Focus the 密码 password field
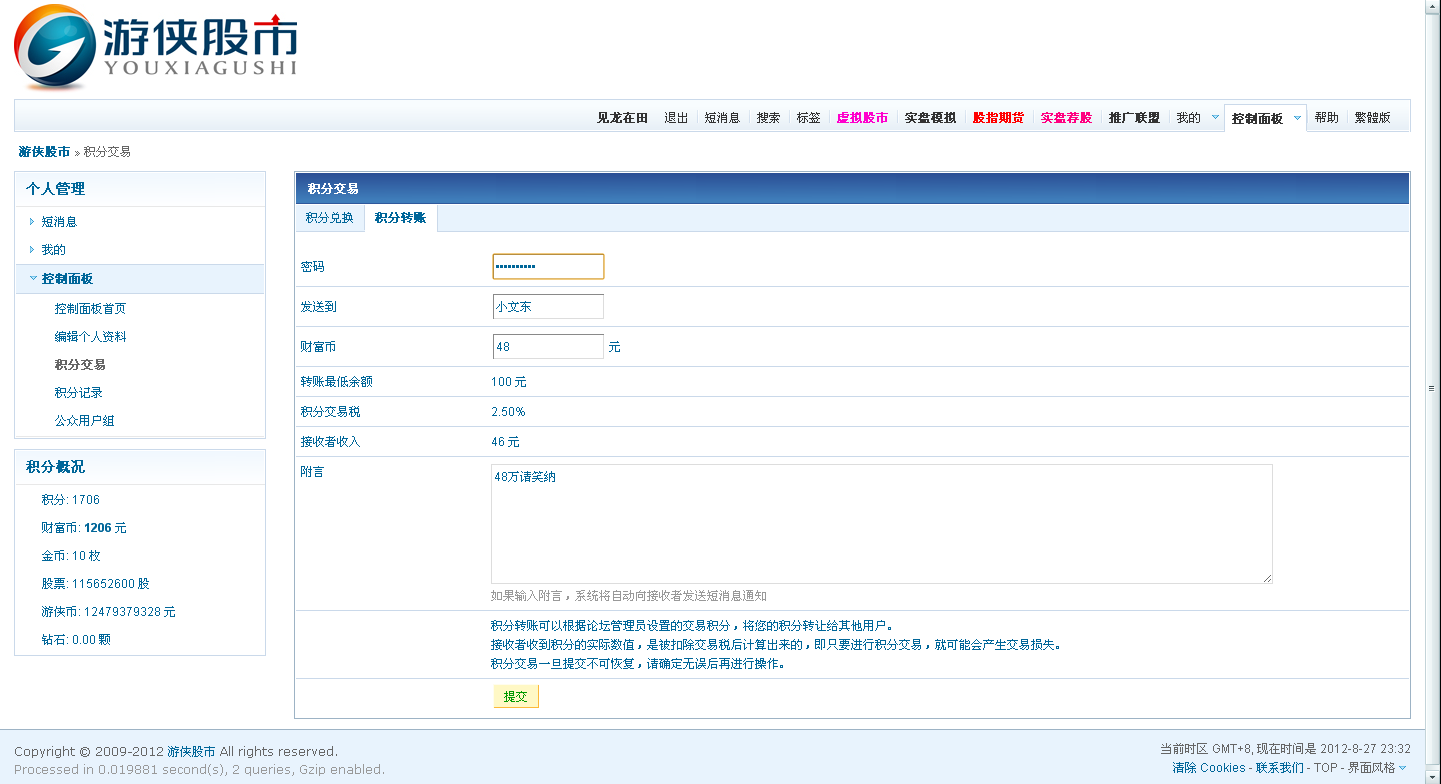This screenshot has height=784, width=1441. tap(548, 267)
